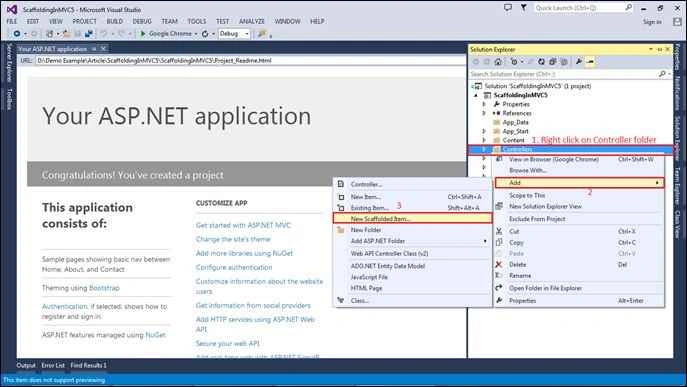
Task: Click the Controller document icon in Add submenu
Action: 341,184
